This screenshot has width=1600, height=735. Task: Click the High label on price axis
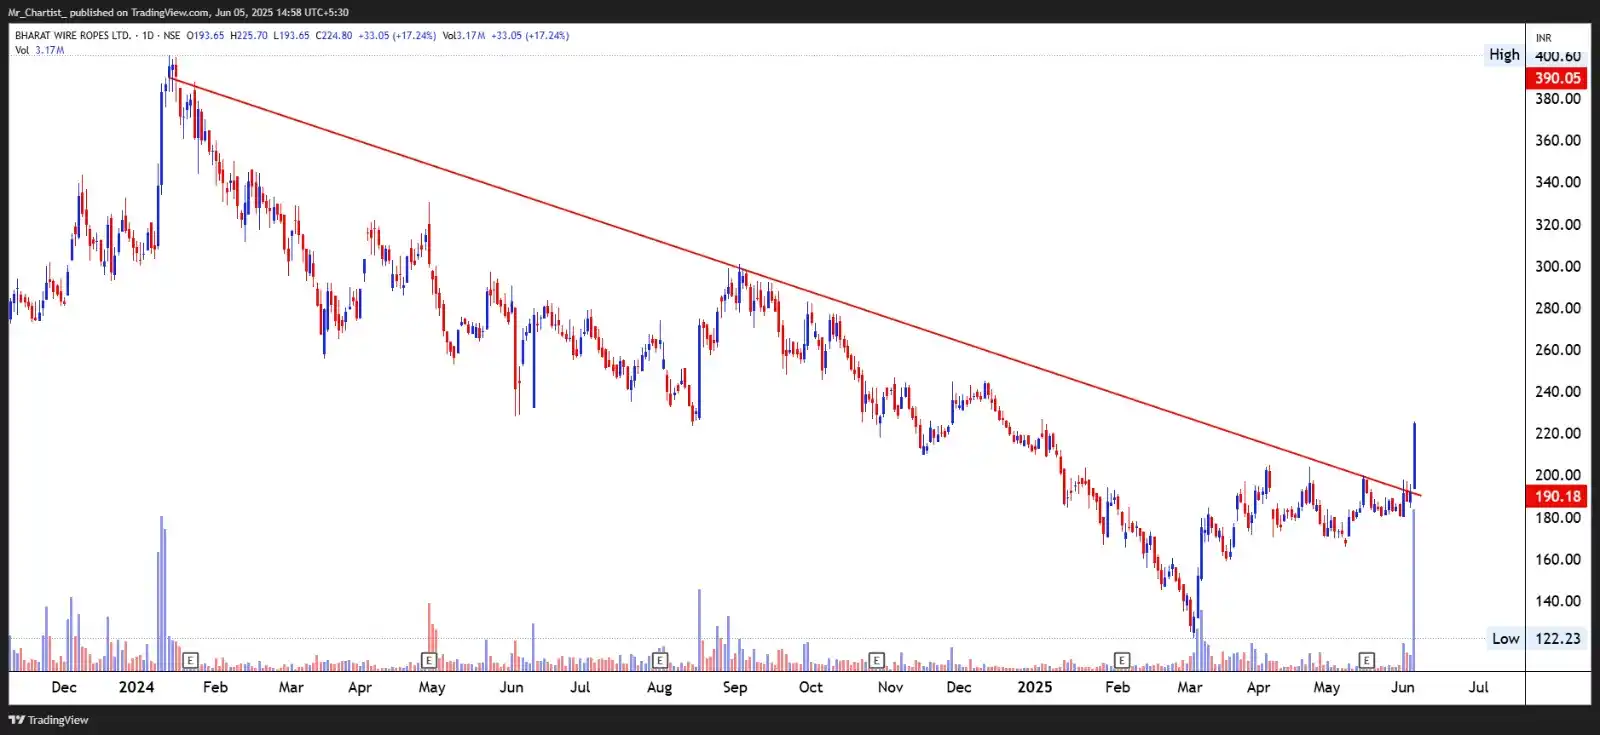[x=1504, y=55]
